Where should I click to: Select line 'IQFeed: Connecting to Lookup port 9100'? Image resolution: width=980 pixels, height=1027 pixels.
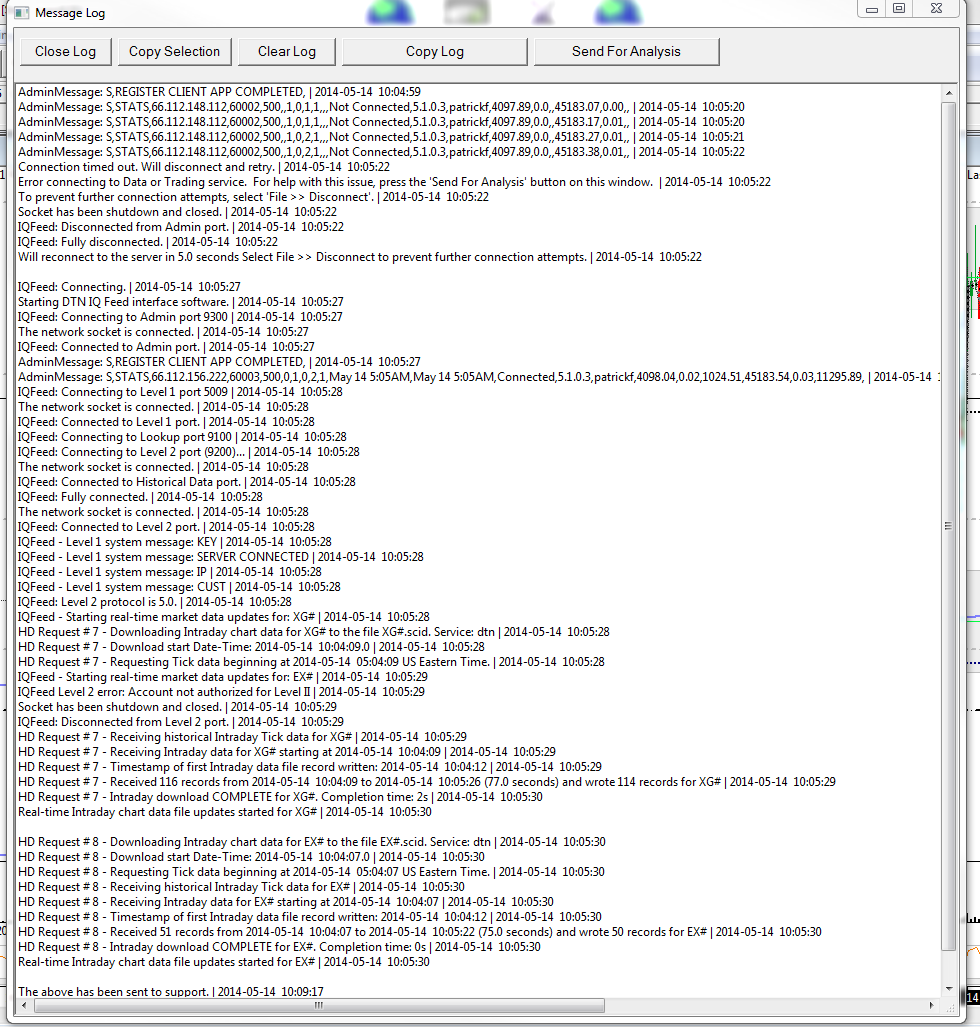point(182,438)
